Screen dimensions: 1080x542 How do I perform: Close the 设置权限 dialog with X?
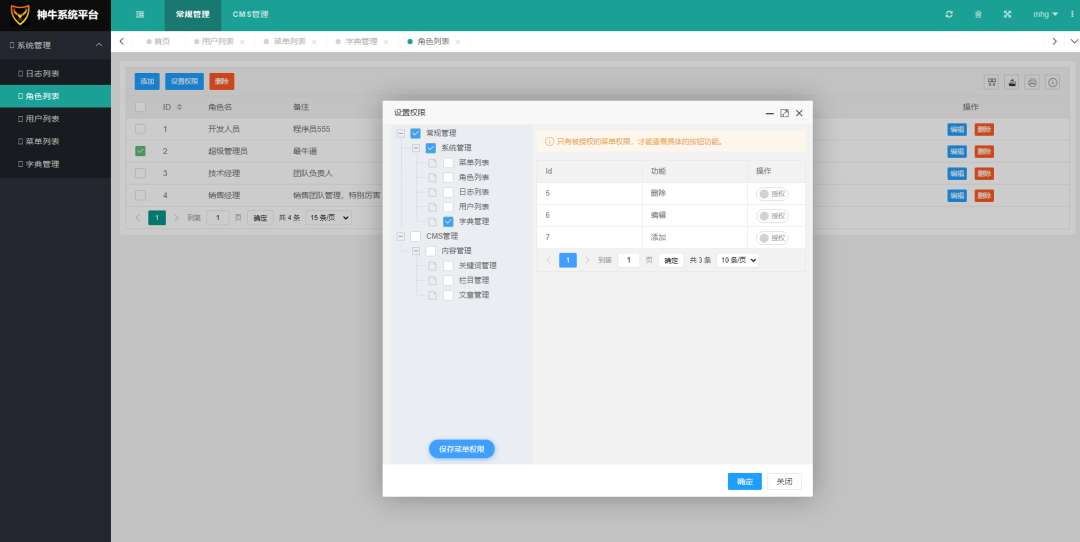click(x=799, y=113)
